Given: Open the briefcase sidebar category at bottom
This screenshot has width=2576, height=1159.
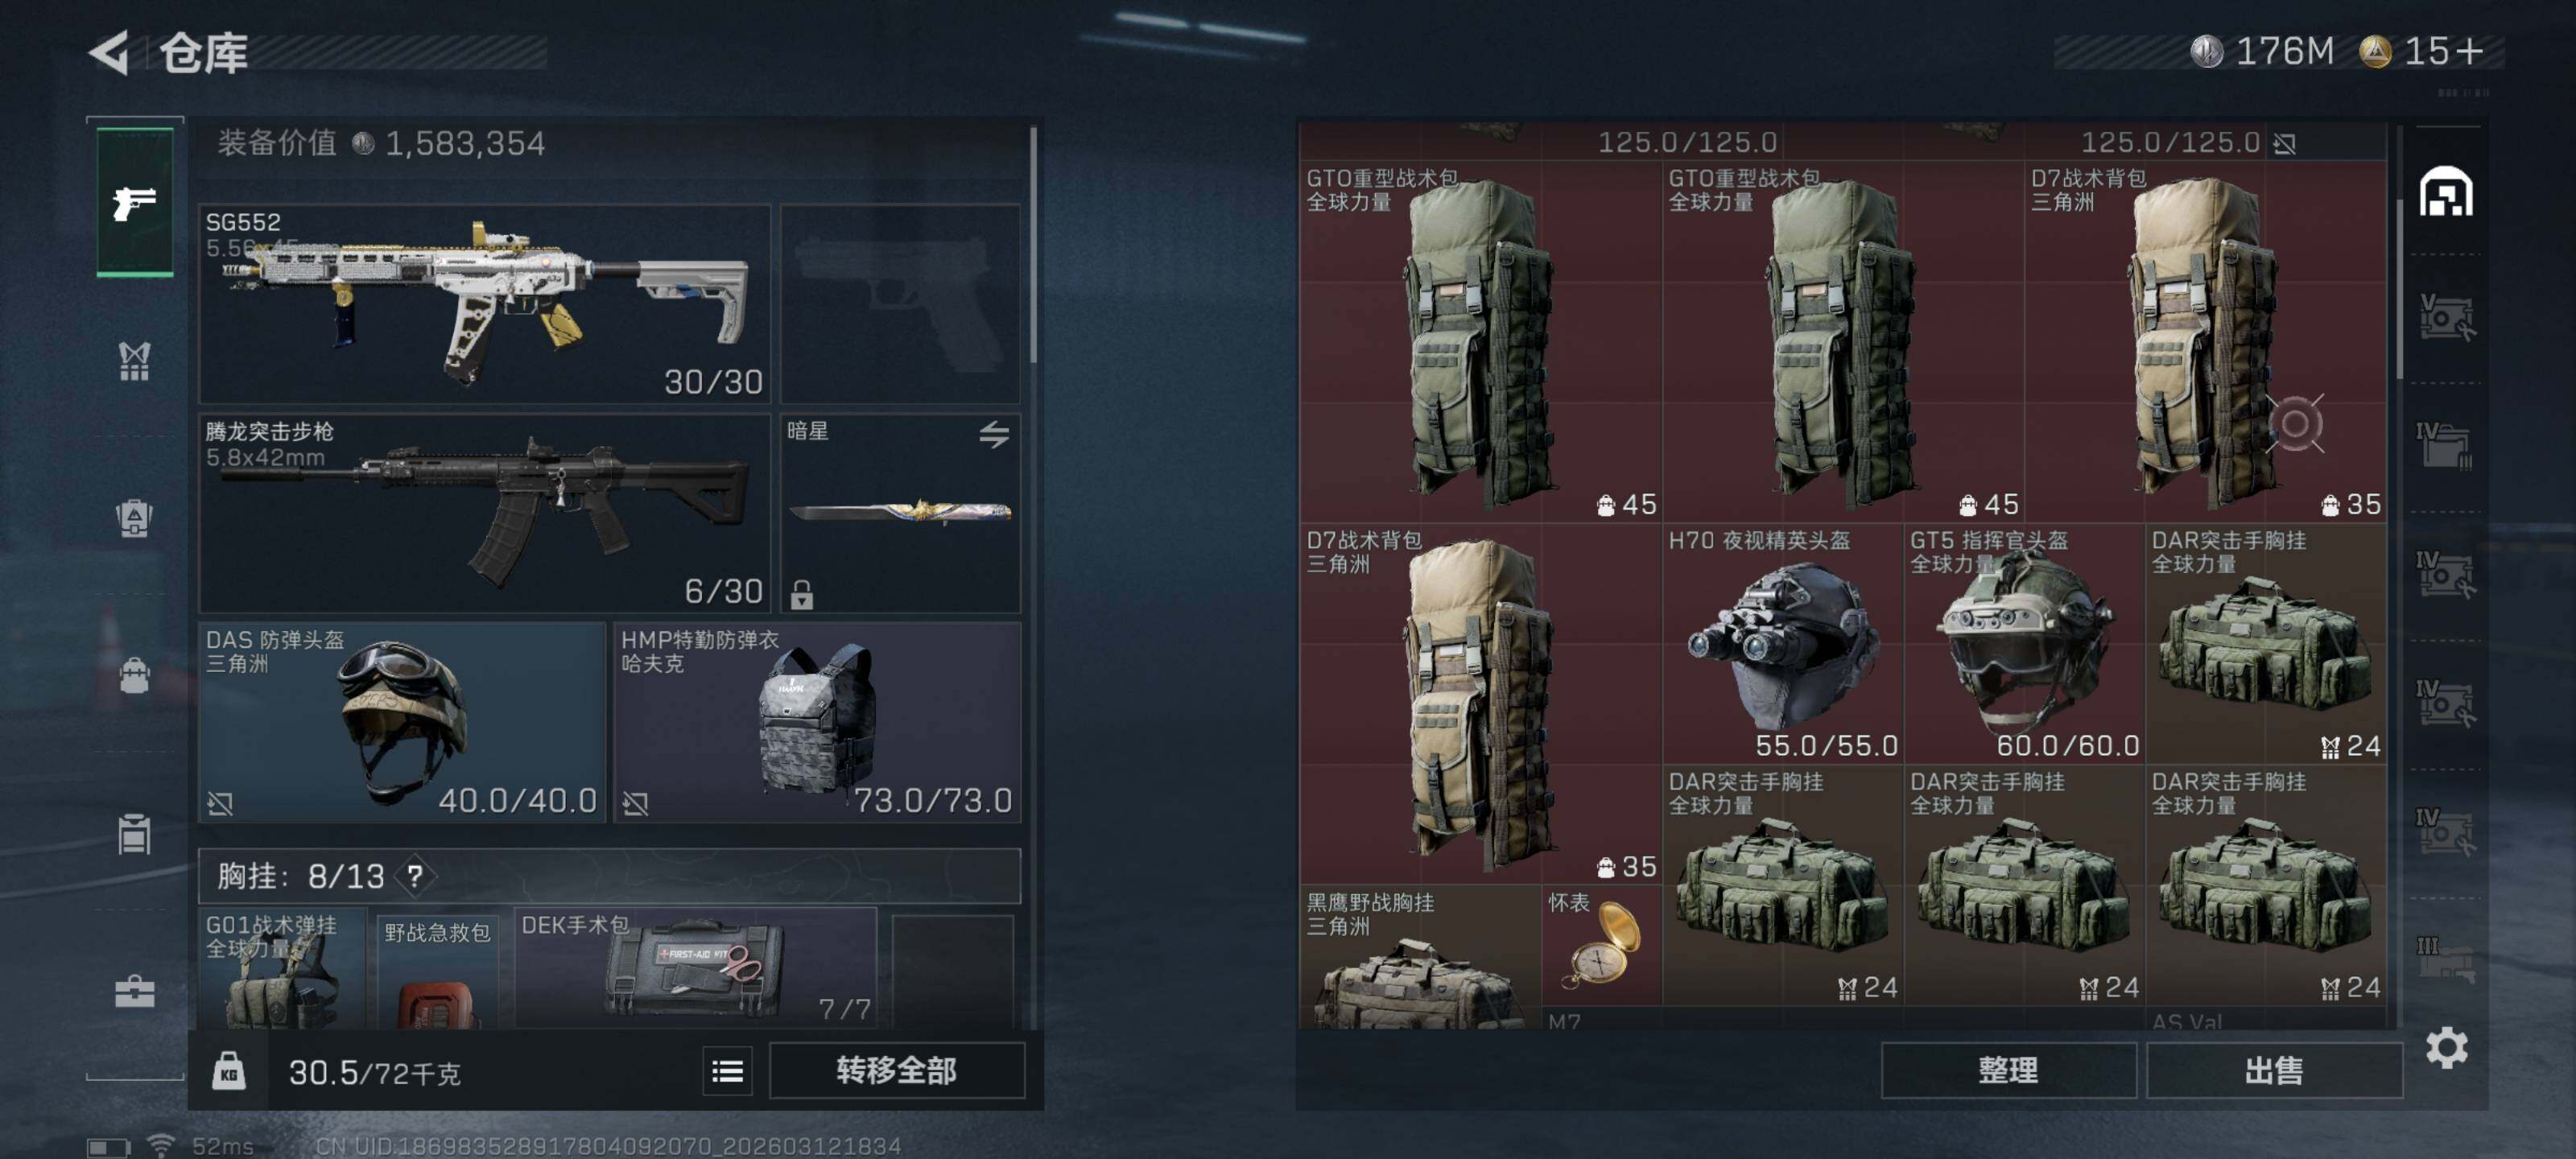Looking at the screenshot, I should [x=135, y=991].
